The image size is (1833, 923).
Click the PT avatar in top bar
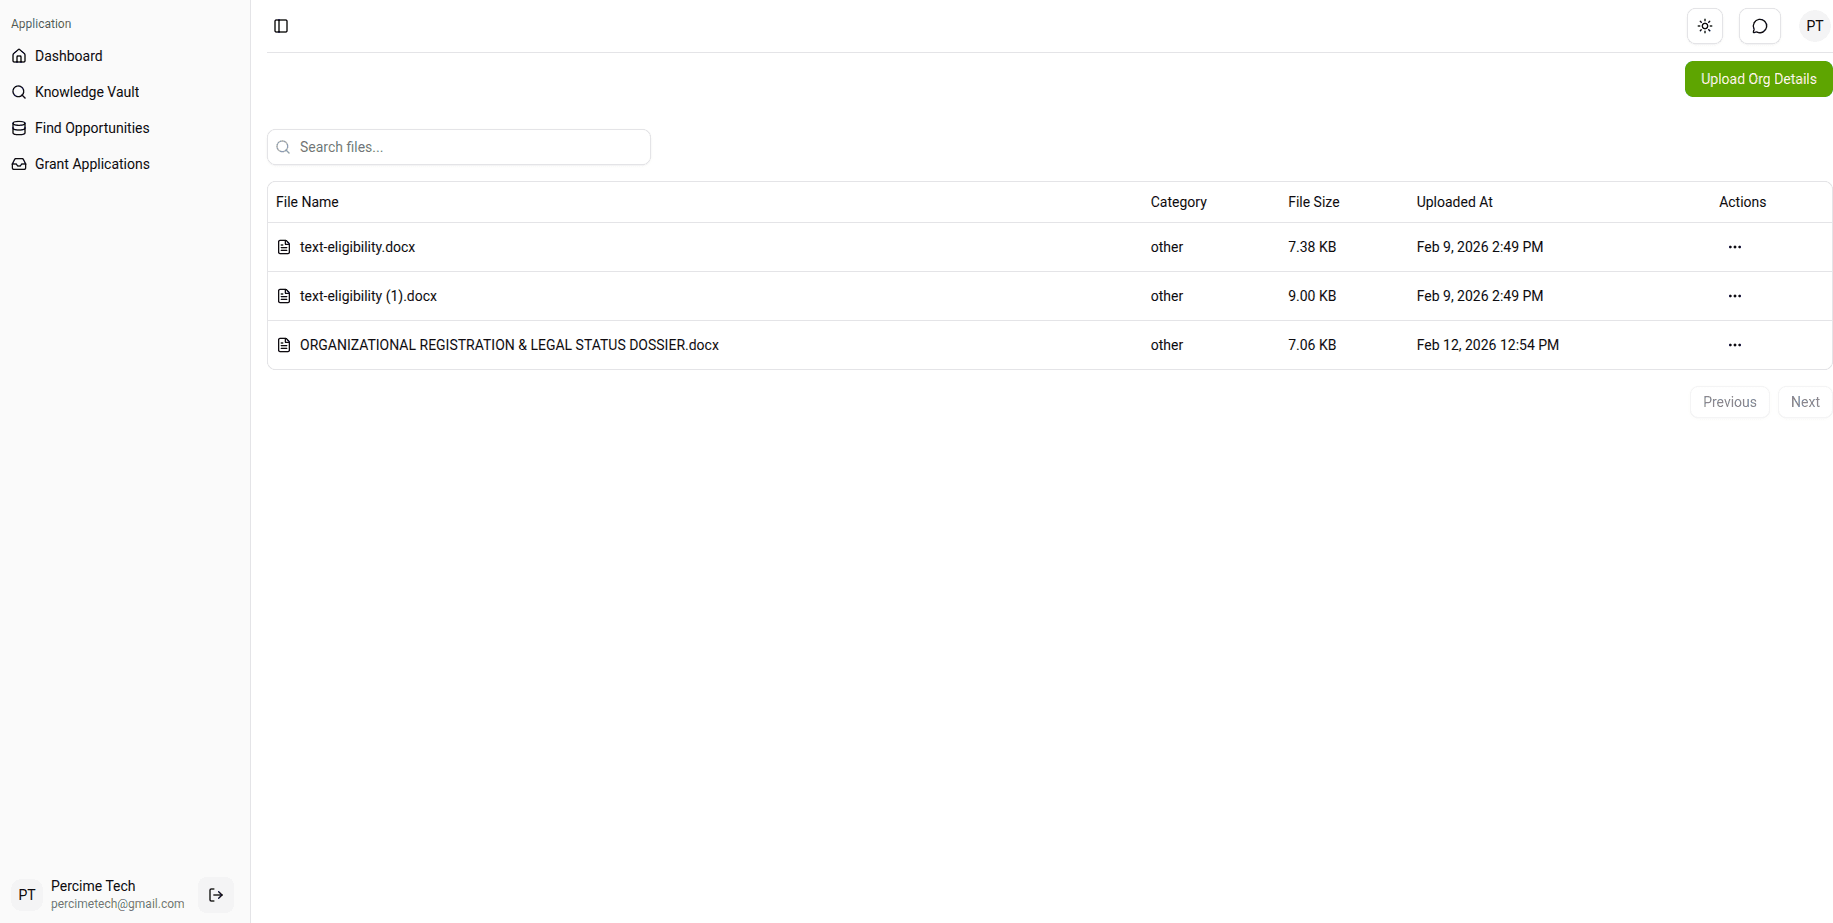[1814, 26]
